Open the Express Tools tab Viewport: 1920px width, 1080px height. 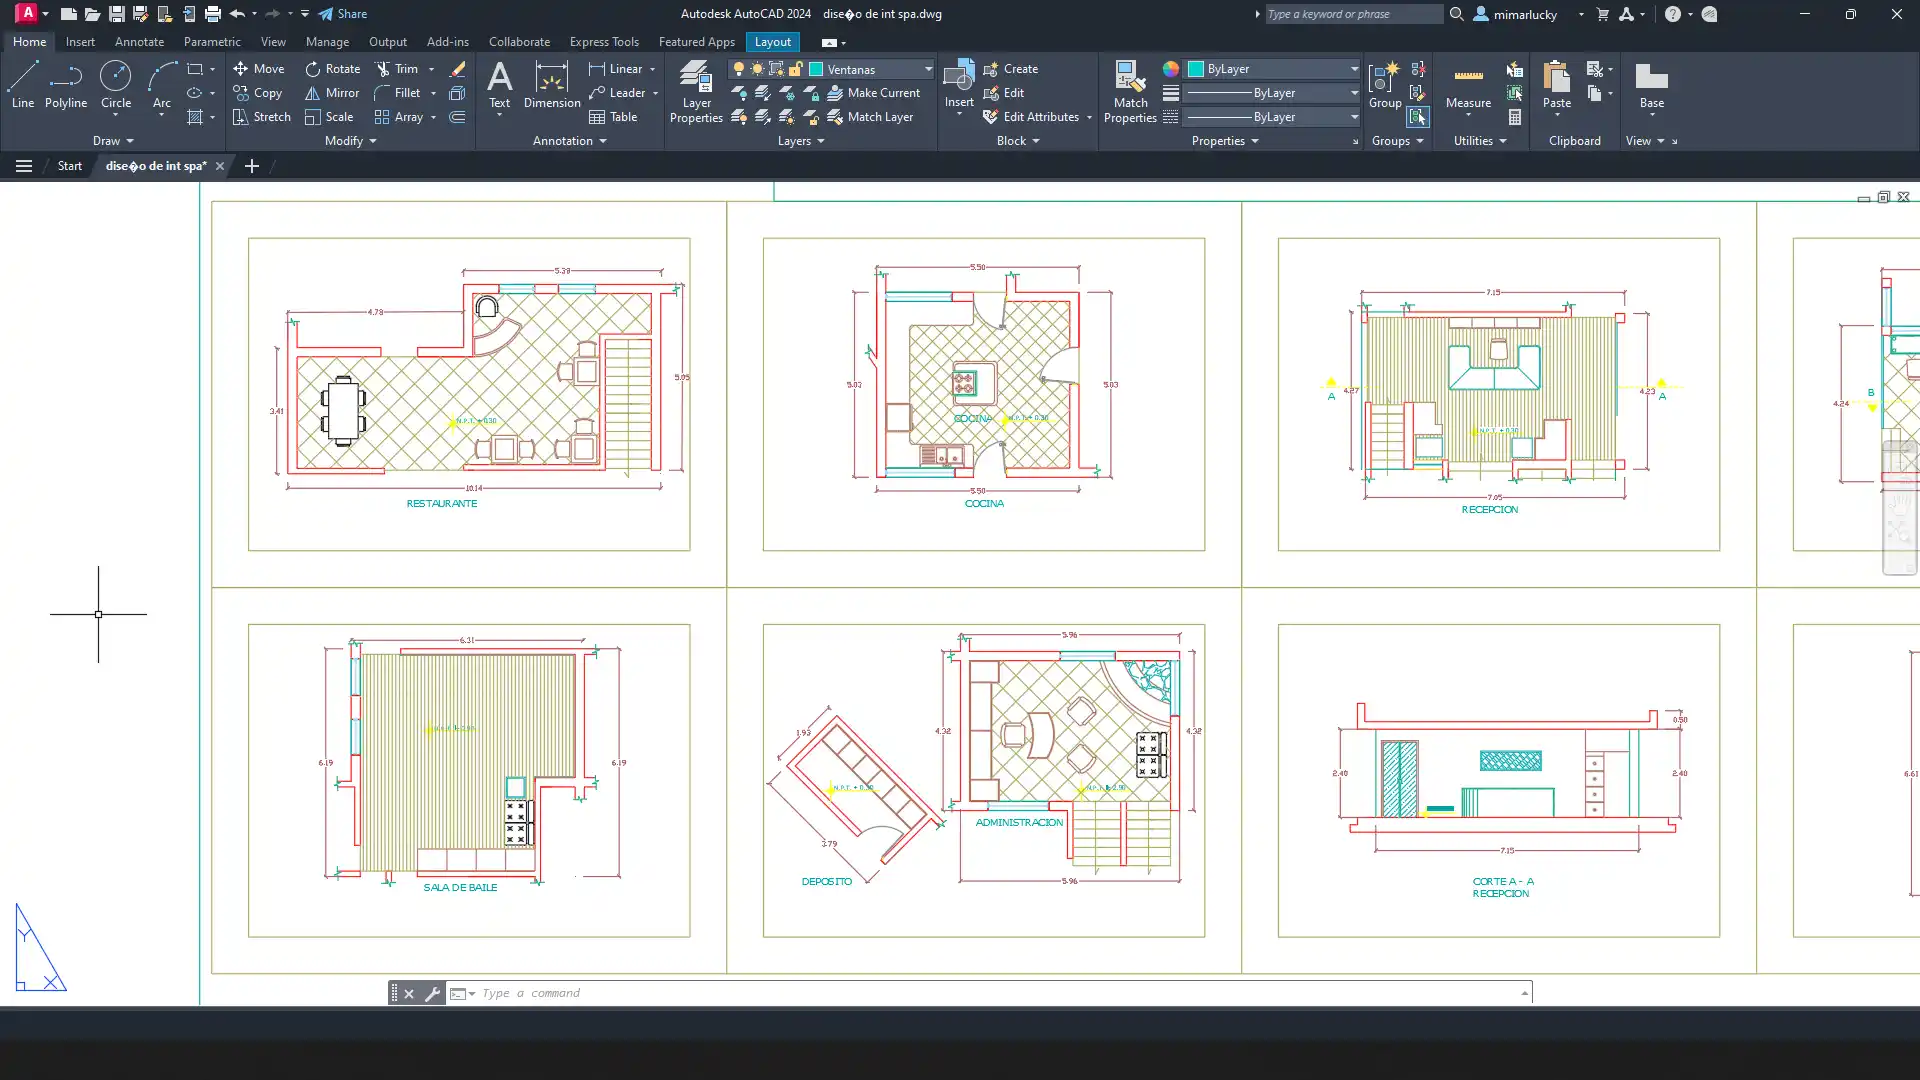(x=603, y=42)
